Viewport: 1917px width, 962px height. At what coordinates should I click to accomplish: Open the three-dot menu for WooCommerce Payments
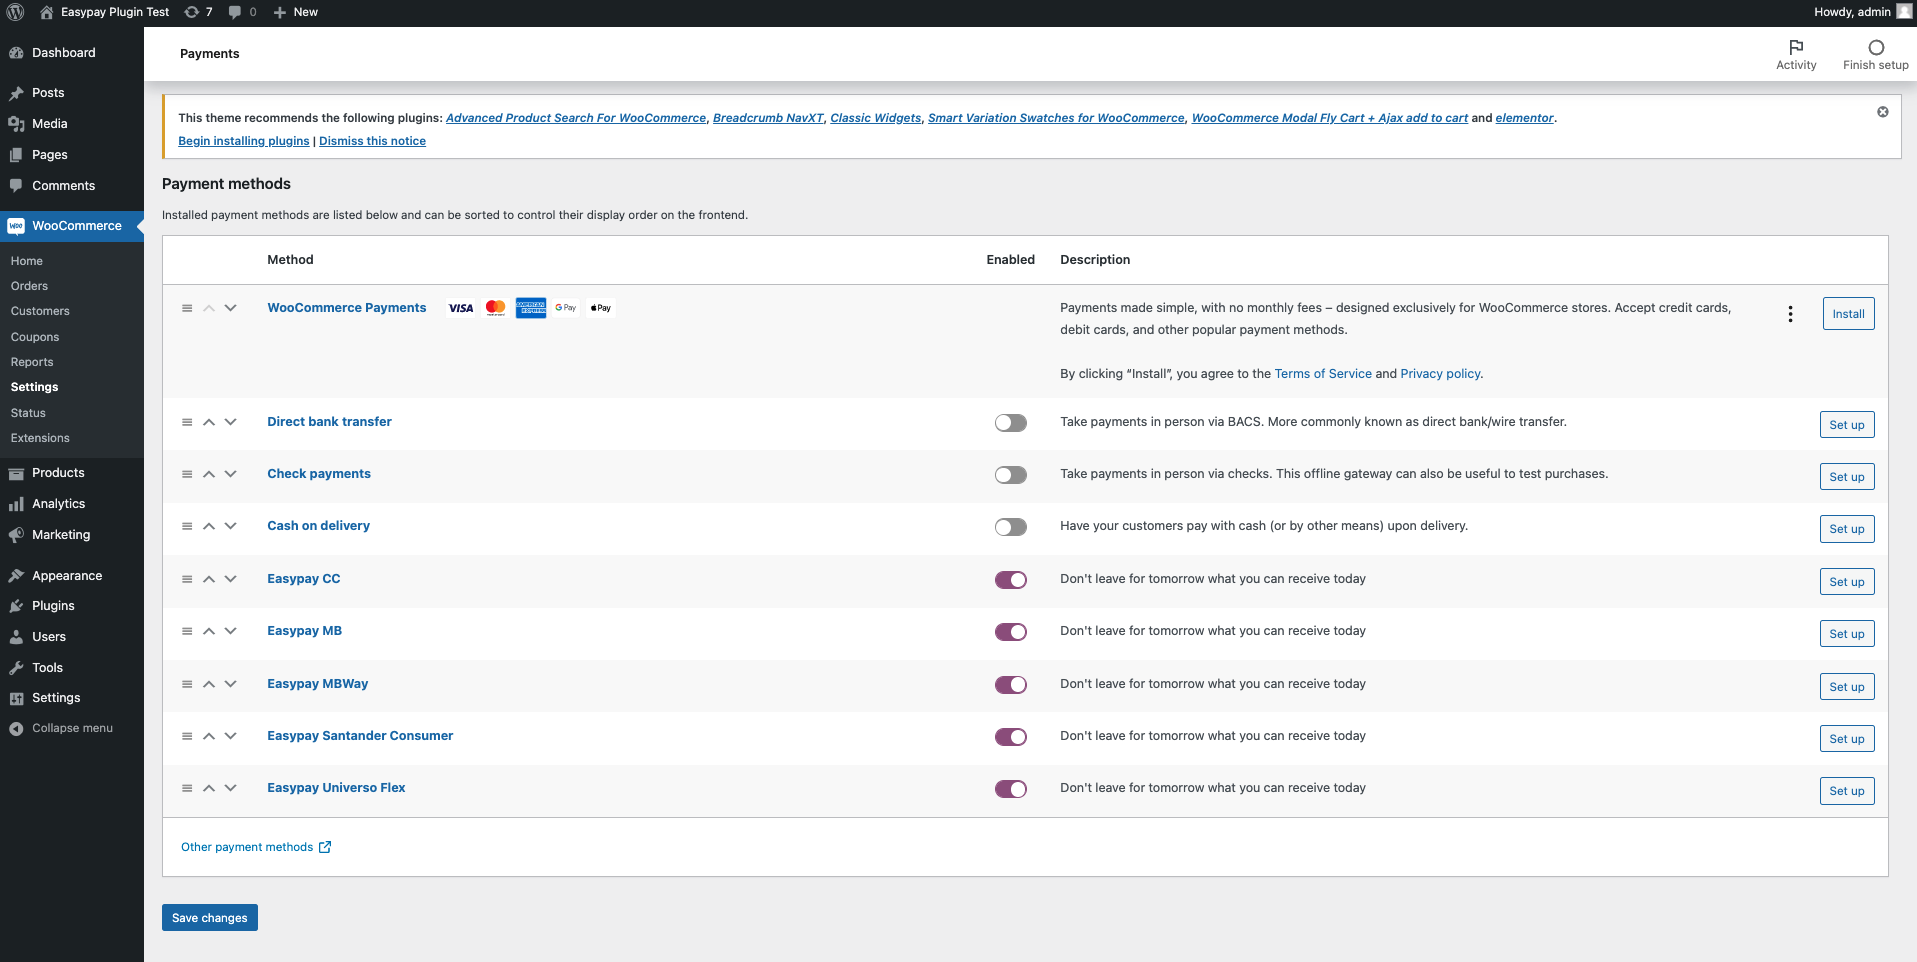pyautogui.click(x=1790, y=314)
